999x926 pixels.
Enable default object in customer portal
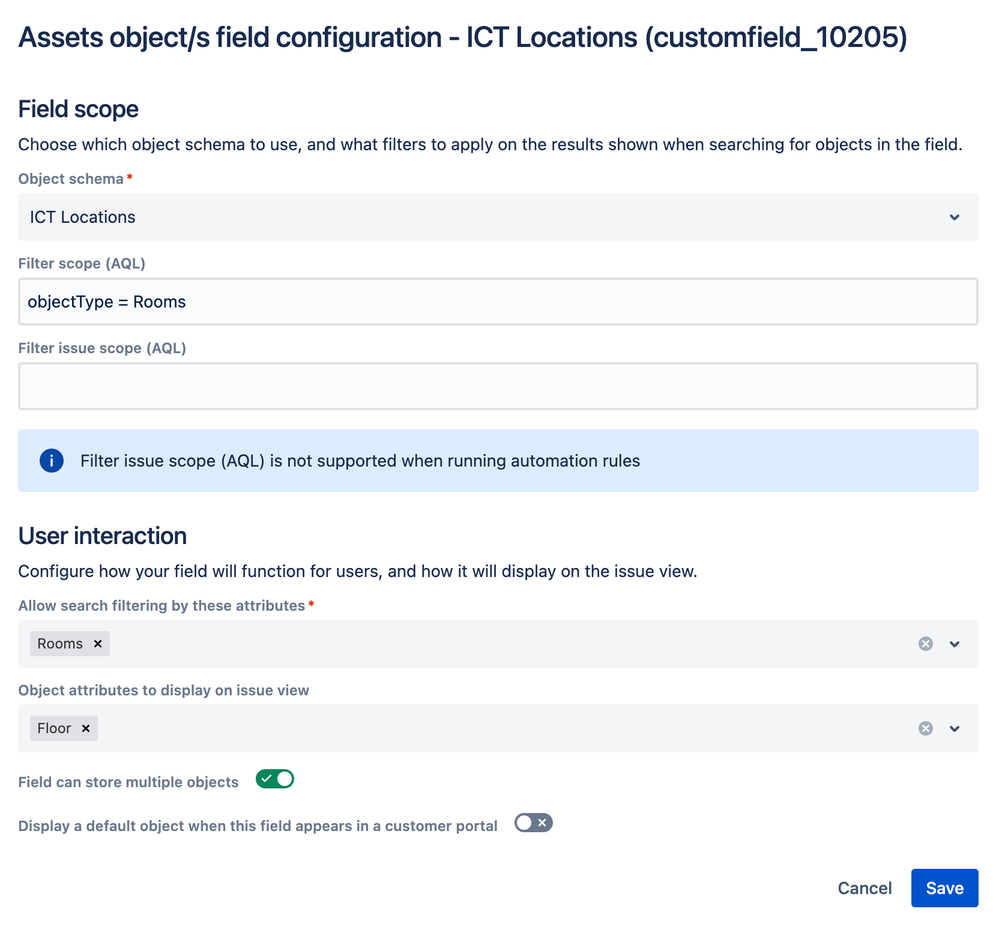point(533,823)
